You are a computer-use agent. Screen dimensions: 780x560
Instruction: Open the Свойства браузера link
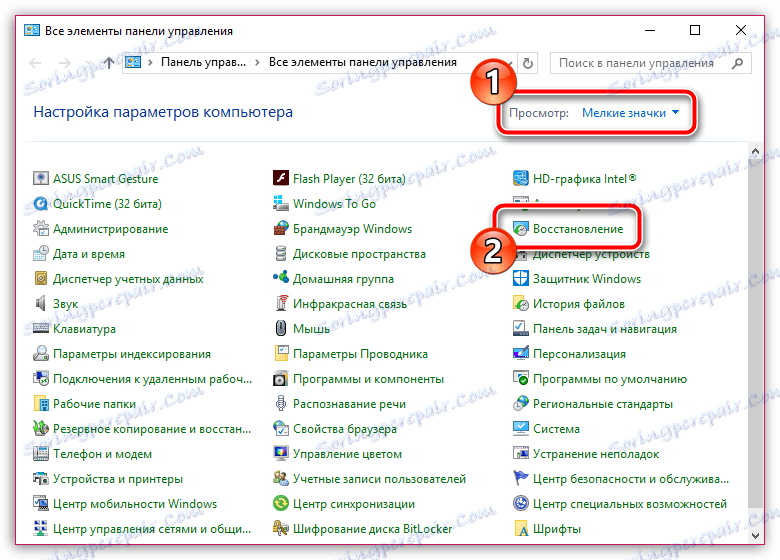[x=345, y=429]
